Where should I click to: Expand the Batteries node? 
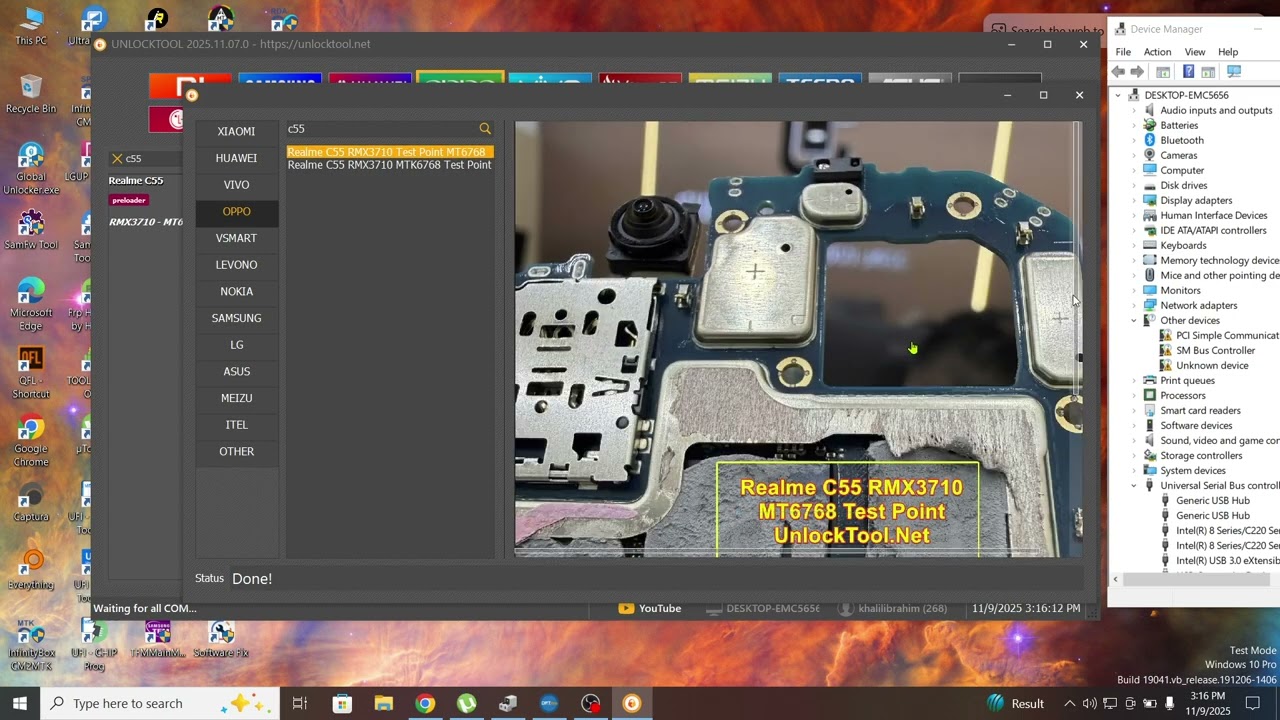pos(1134,125)
